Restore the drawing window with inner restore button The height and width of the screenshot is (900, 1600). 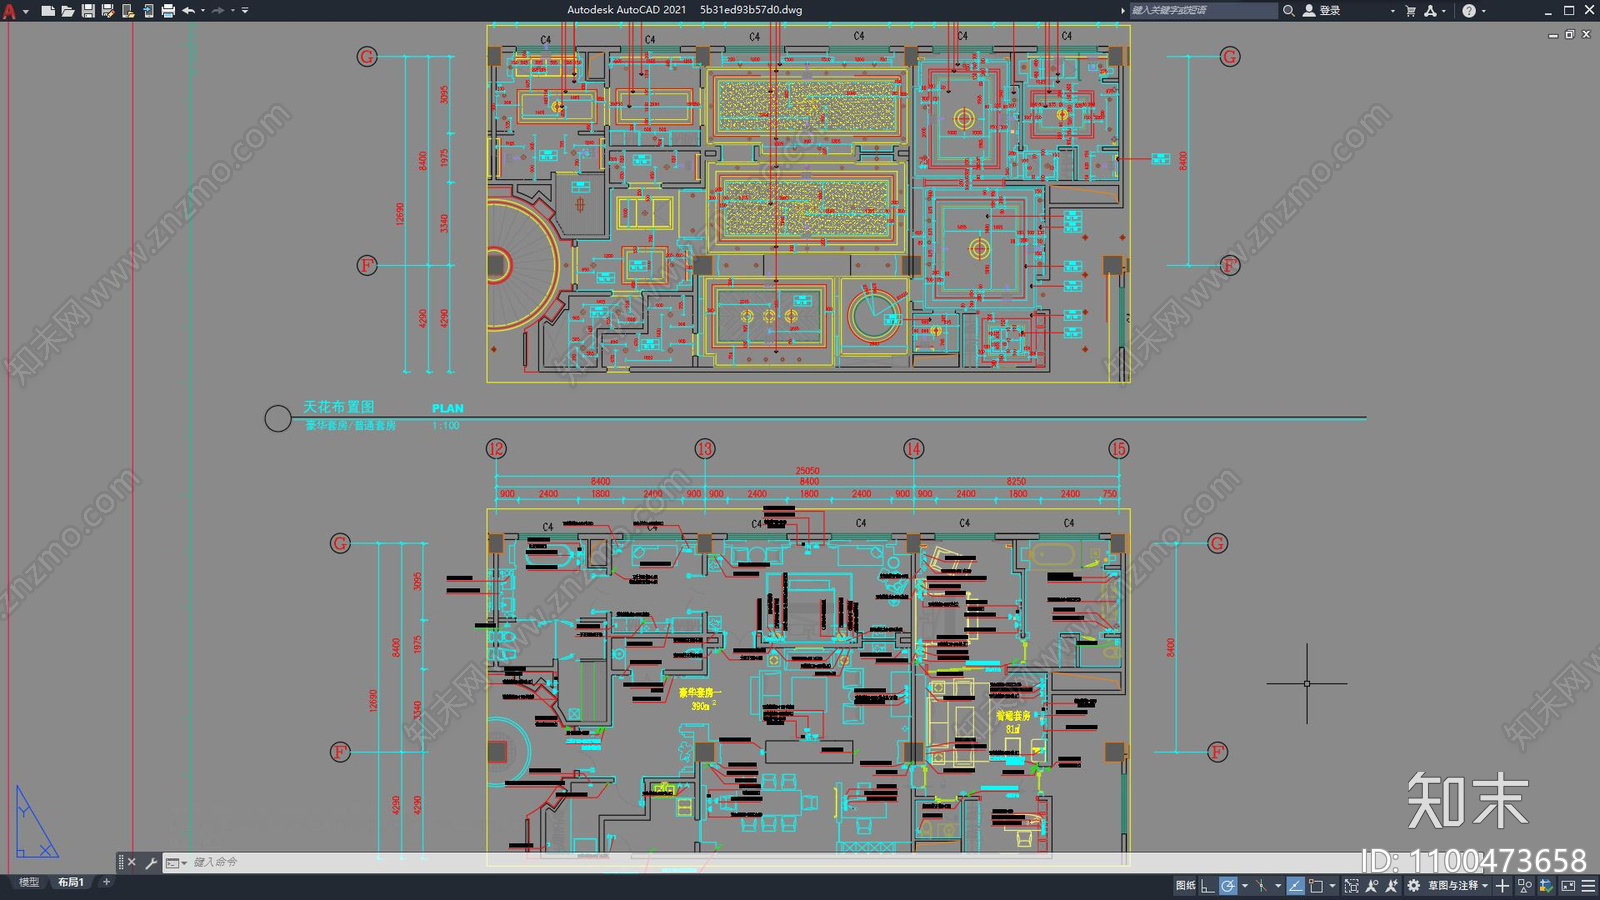coord(1569,34)
